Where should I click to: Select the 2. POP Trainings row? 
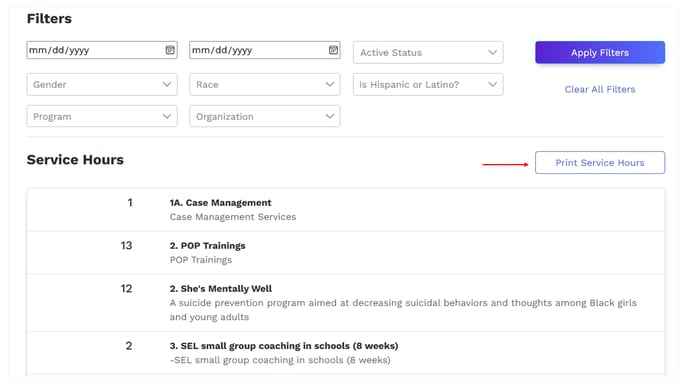pos(346,253)
